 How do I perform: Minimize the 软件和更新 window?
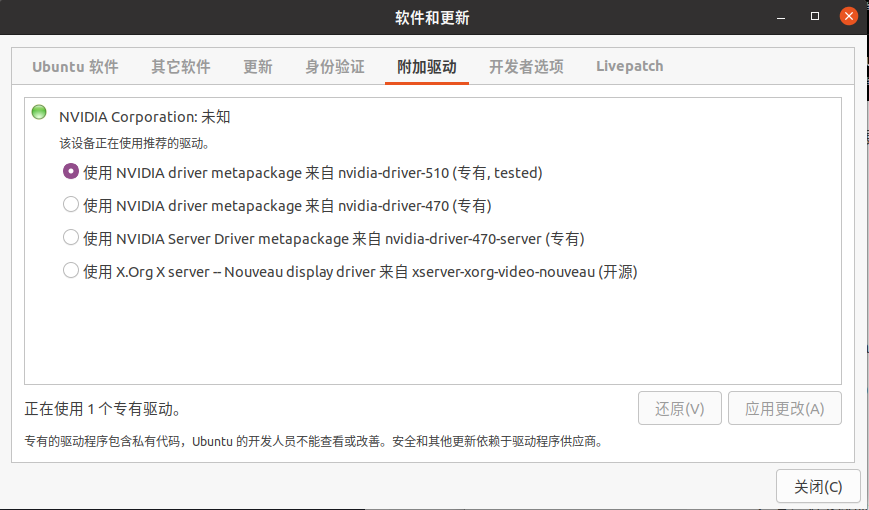tap(781, 17)
